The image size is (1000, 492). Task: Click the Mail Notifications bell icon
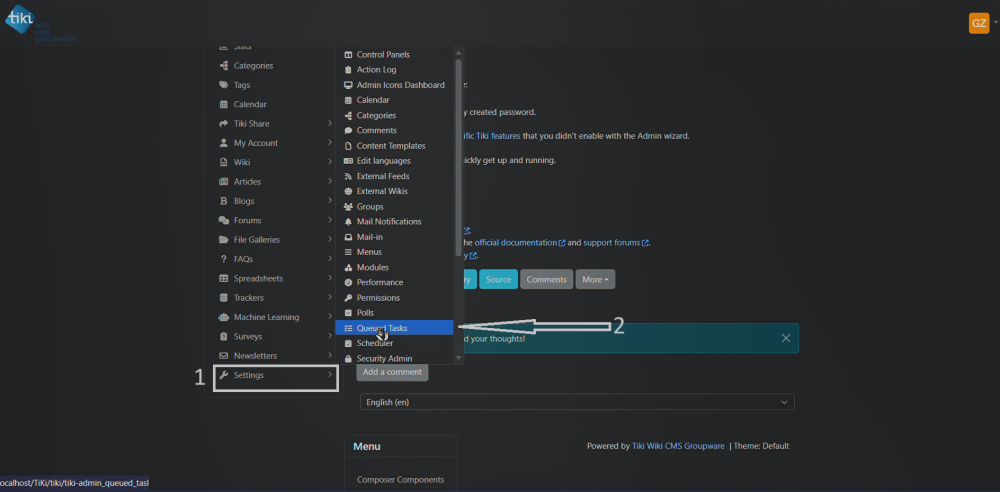point(348,221)
